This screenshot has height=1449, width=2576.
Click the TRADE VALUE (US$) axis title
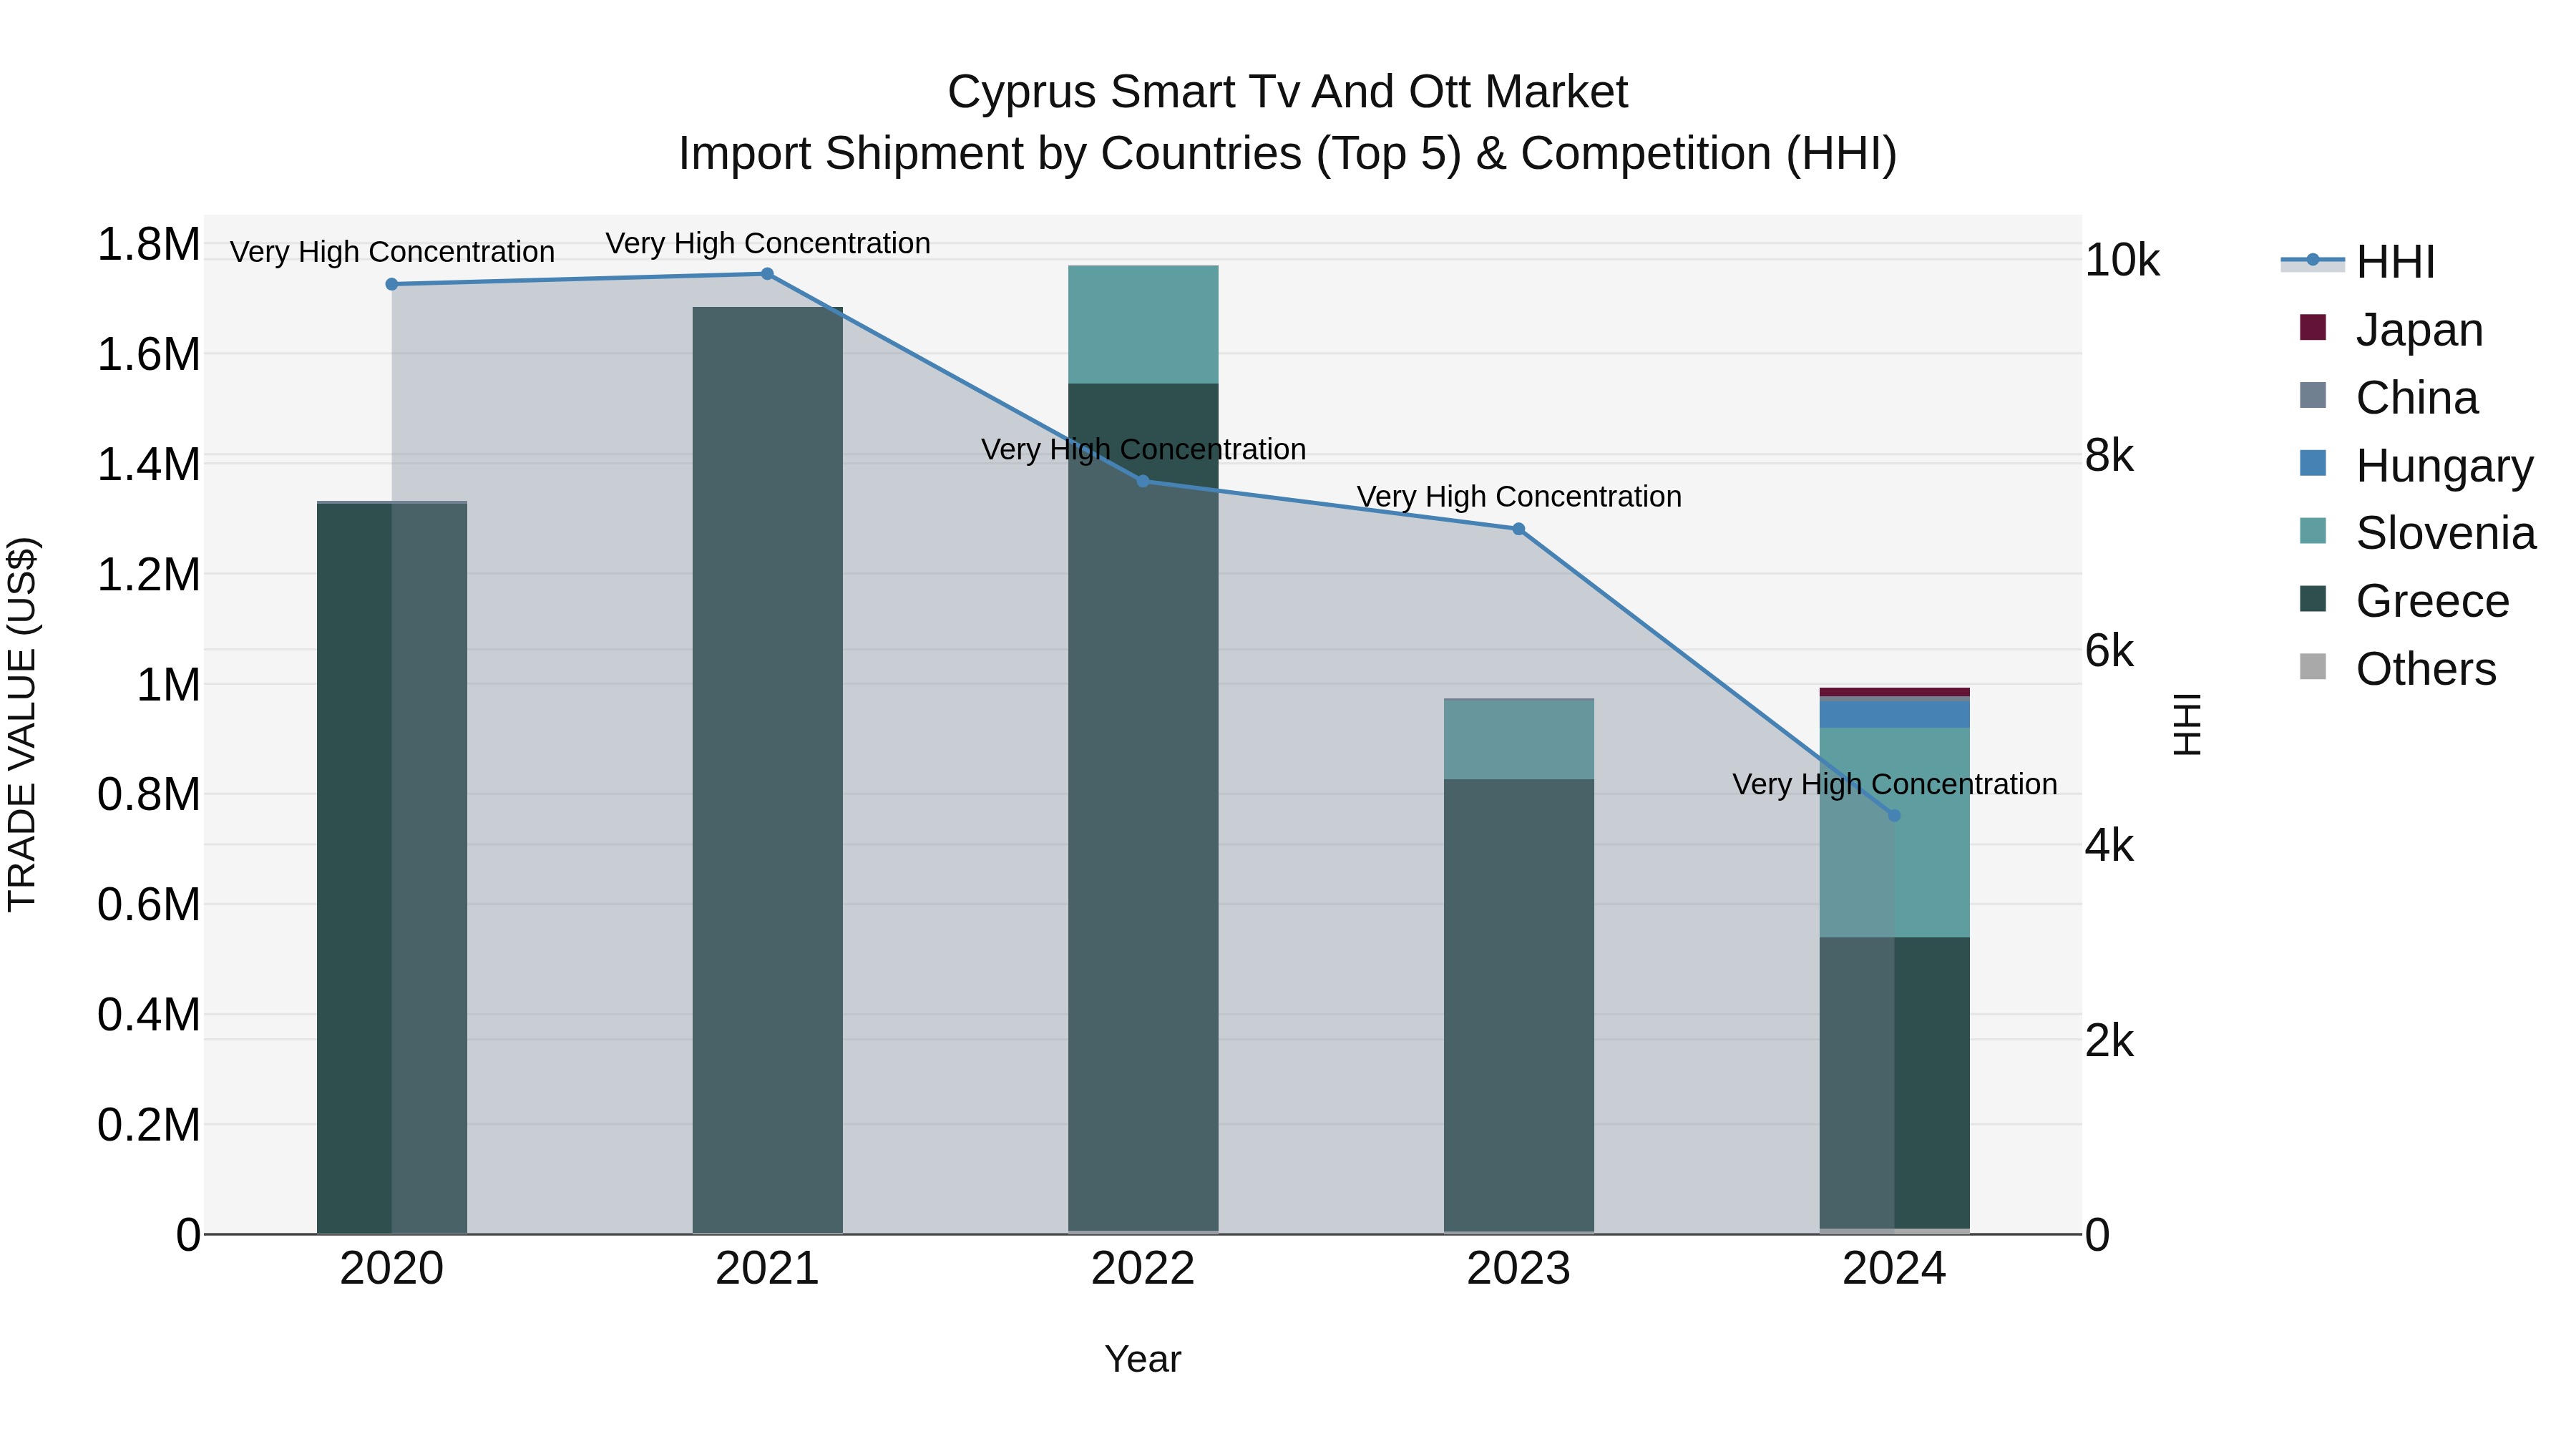(22, 724)
